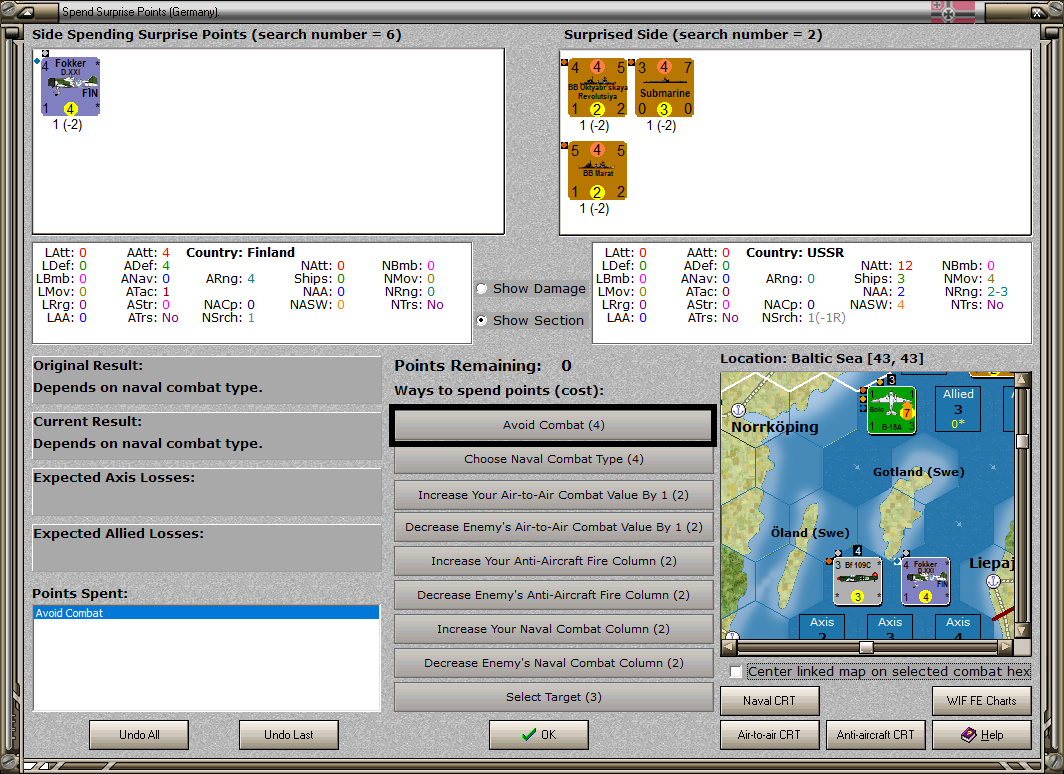
Task: Toggle Center linked map on combat hex
Action: click(736, 672)
